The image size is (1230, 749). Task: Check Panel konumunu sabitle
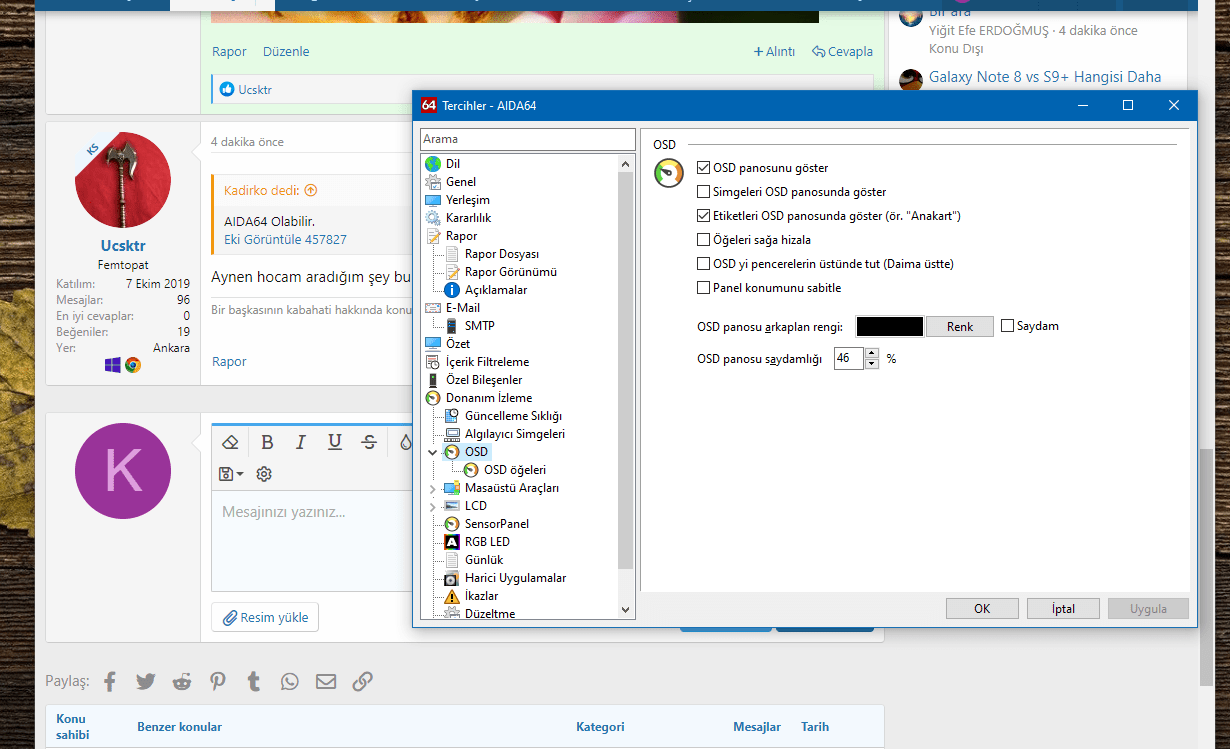(703, 288)
